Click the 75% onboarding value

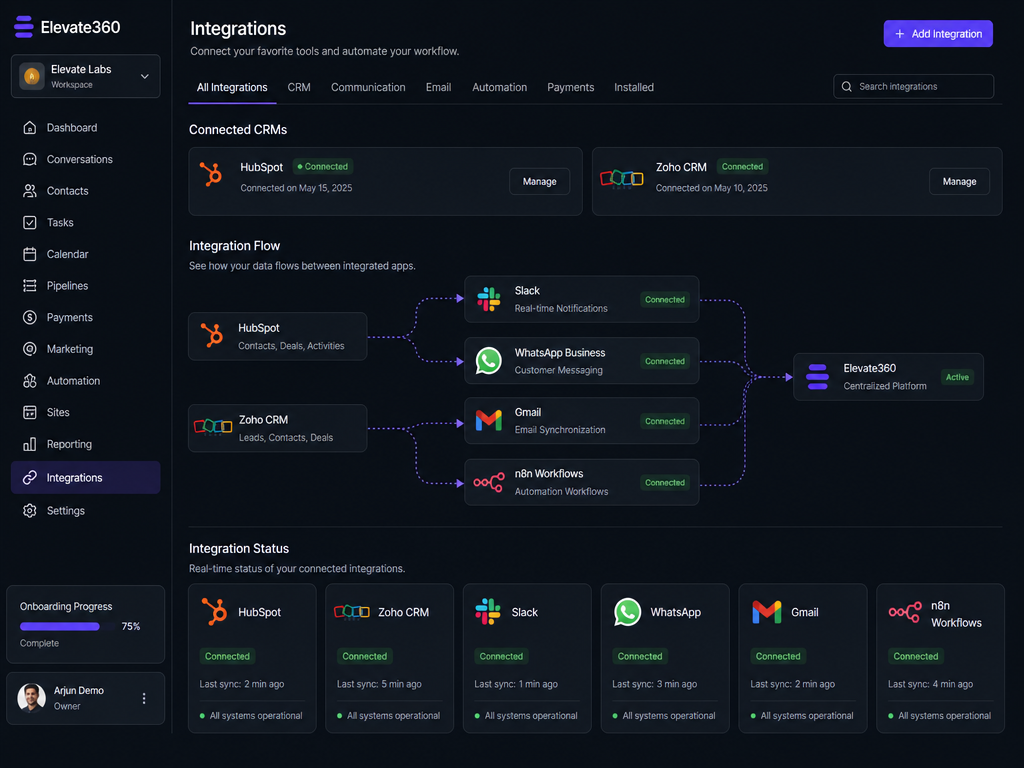pos(131,626)
